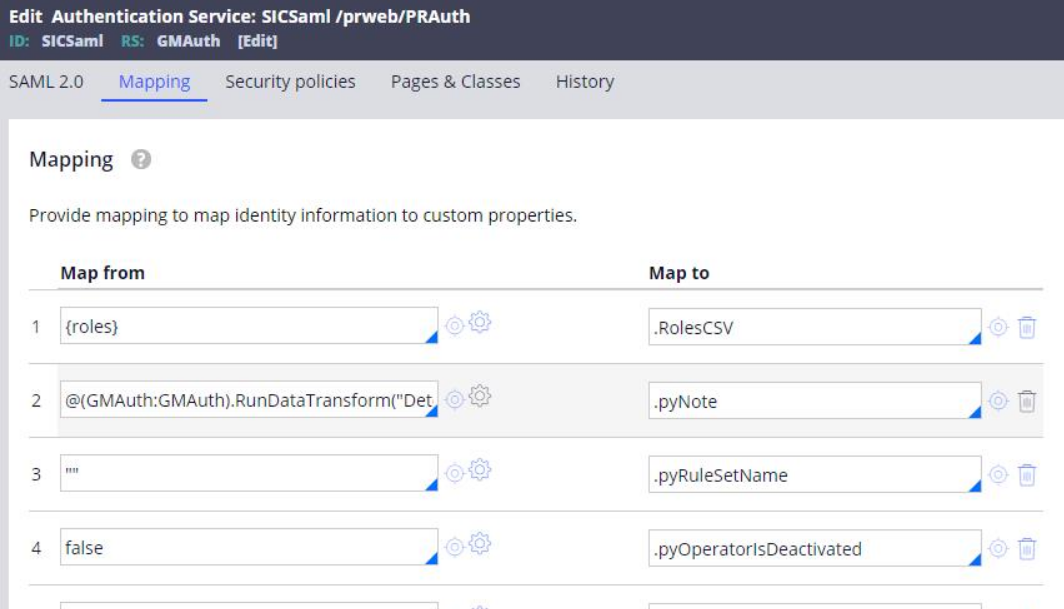Click the row 3 empty-quotes input field
This screenshot has height=609, width=1064.
point(249,473)
